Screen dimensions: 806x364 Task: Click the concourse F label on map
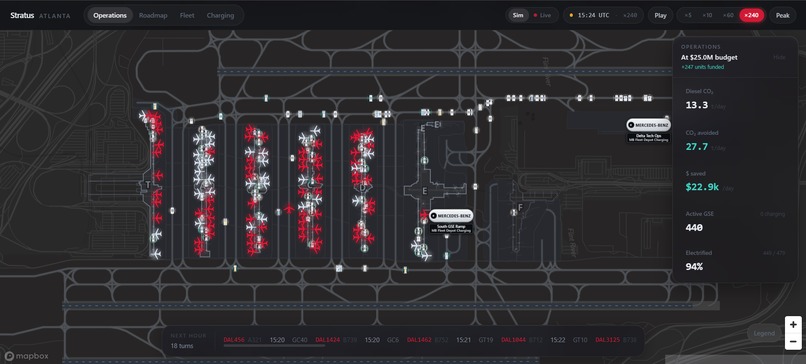point(520,207)
